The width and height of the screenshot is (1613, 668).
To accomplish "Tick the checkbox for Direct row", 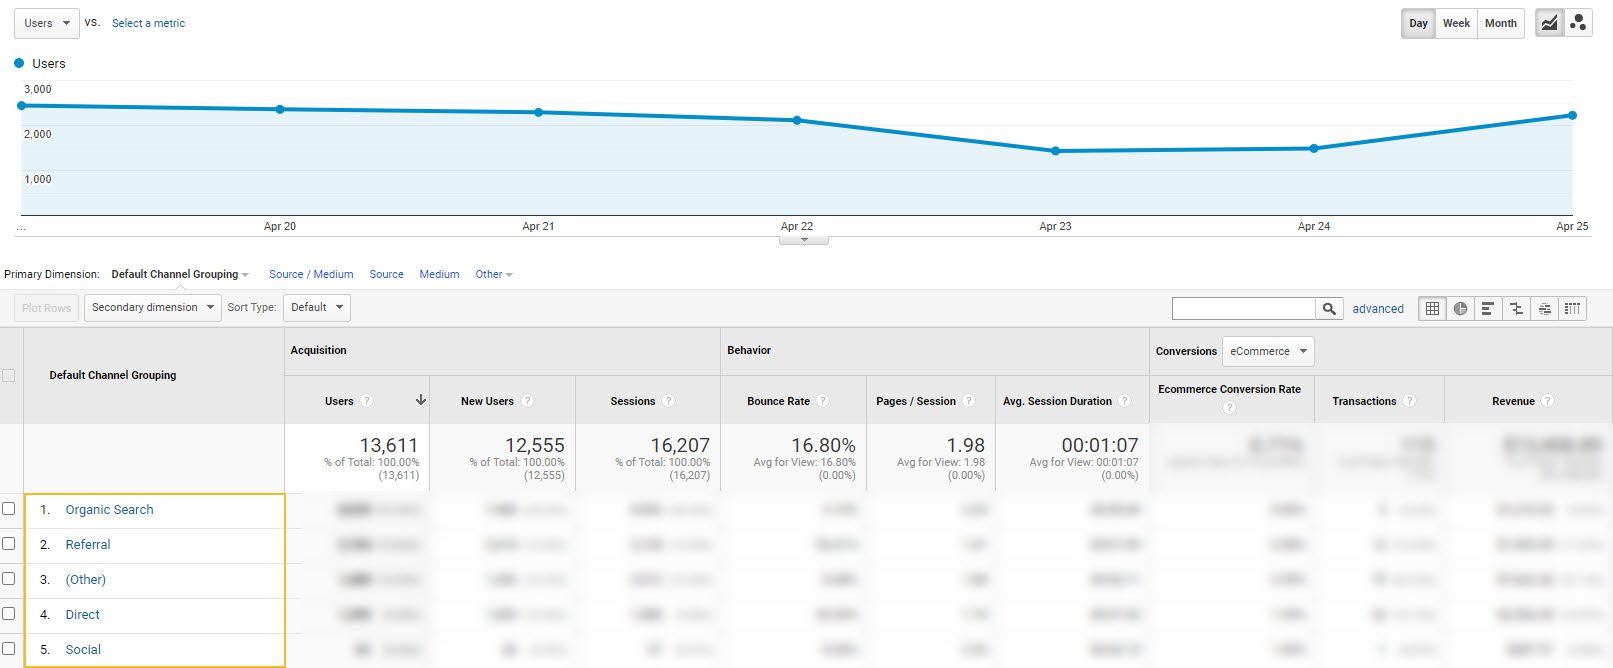I will coord(9,614).
